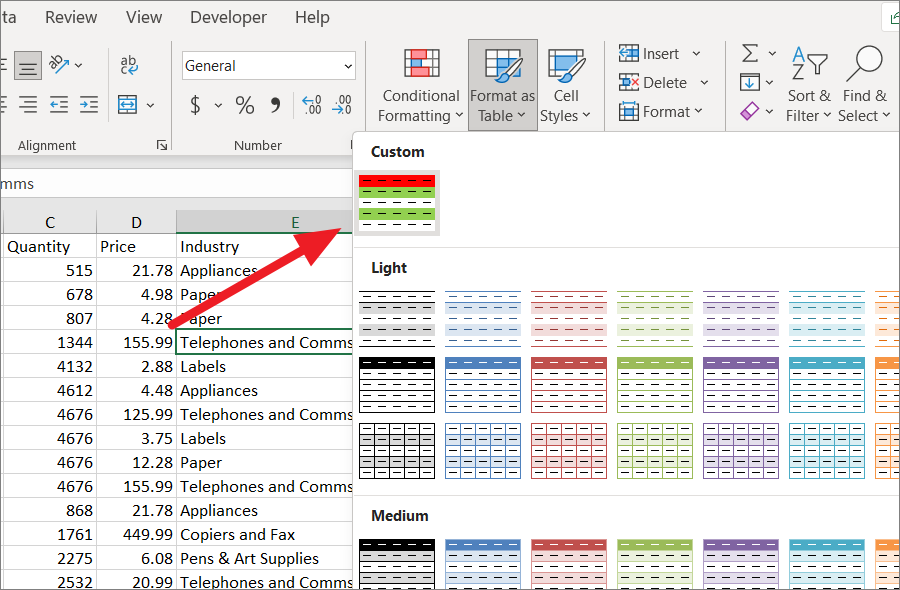Click the Fill down icon
The image size is (900, 590).
(750, 82)
